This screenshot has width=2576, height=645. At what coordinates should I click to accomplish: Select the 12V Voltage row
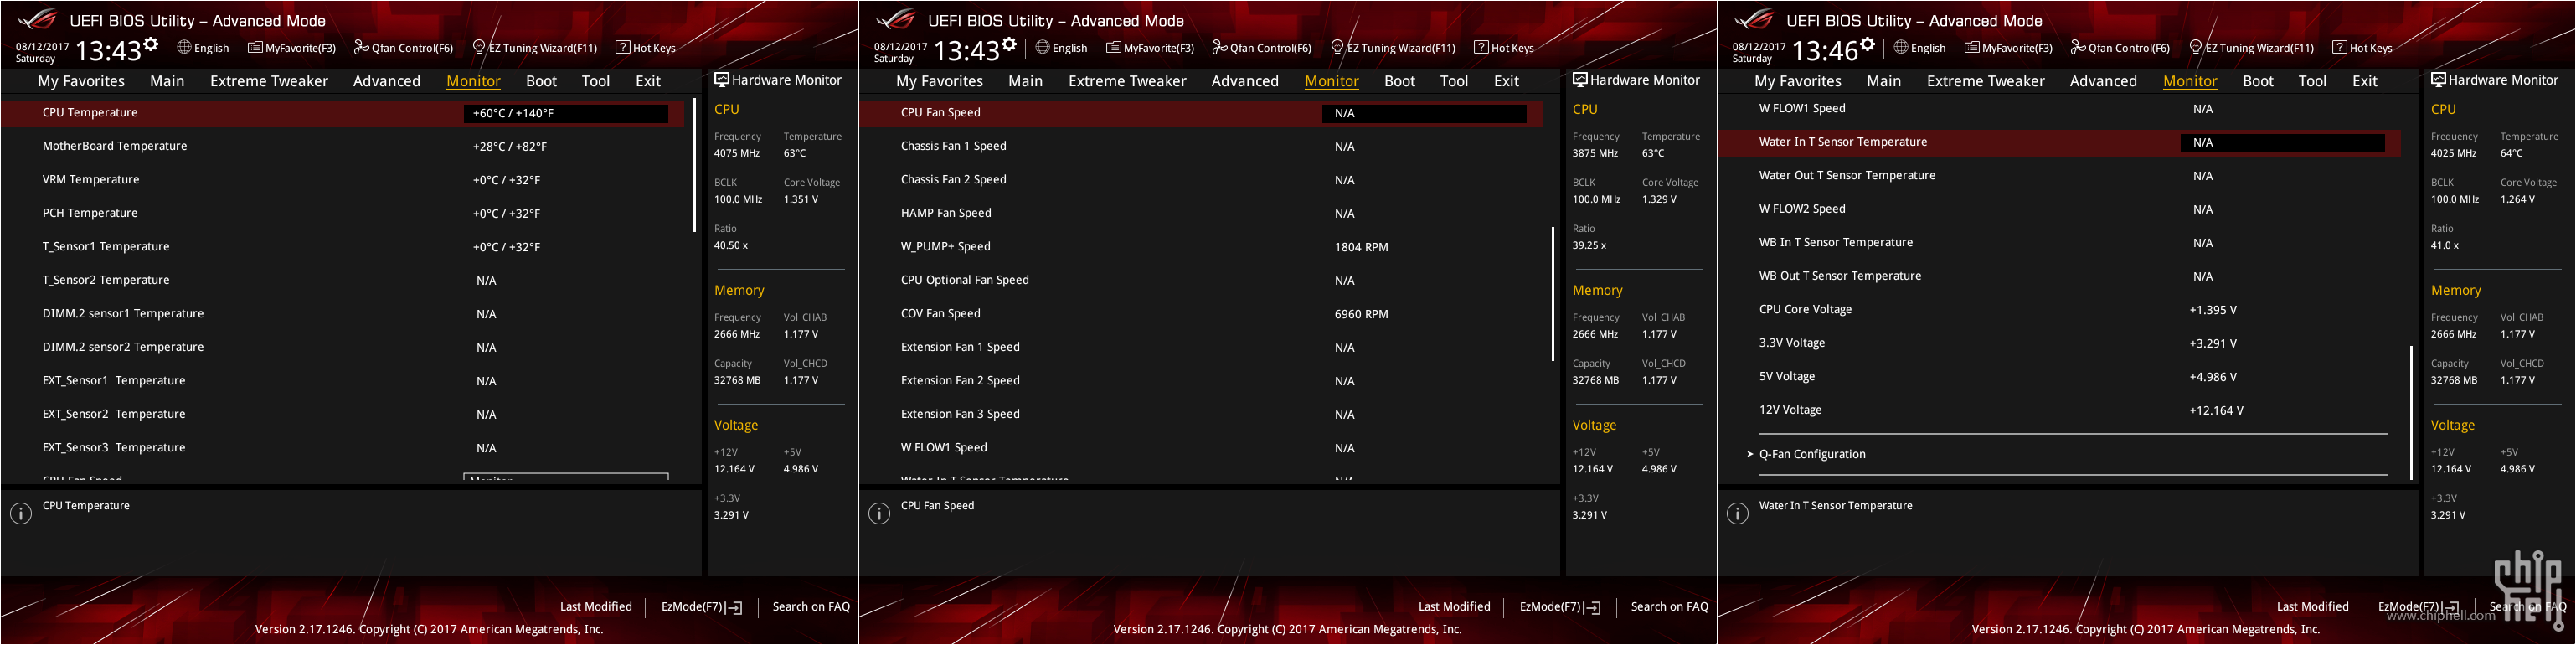[2060, 410]
